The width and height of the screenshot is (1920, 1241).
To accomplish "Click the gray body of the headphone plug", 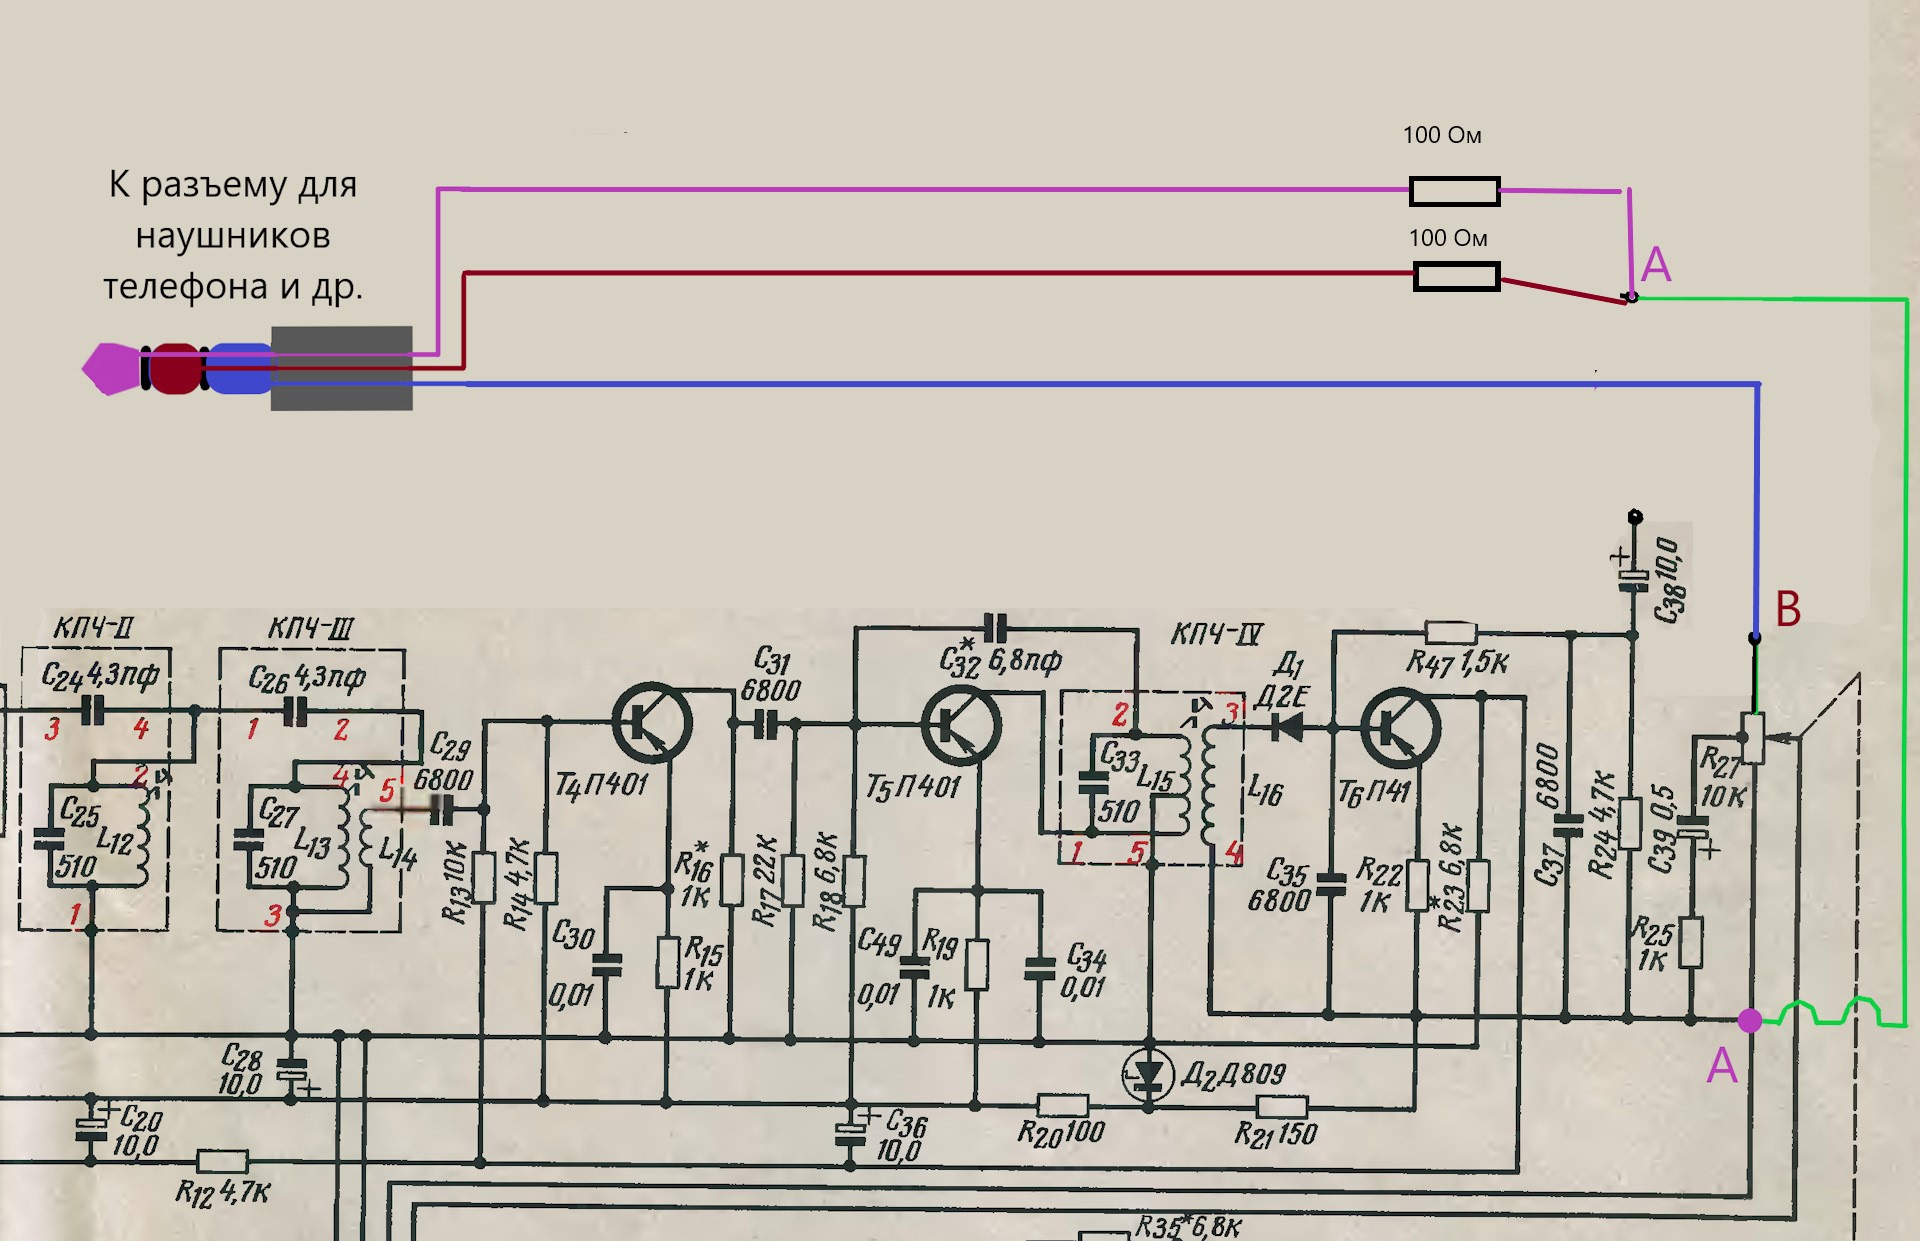I will [x=342, y=368].
